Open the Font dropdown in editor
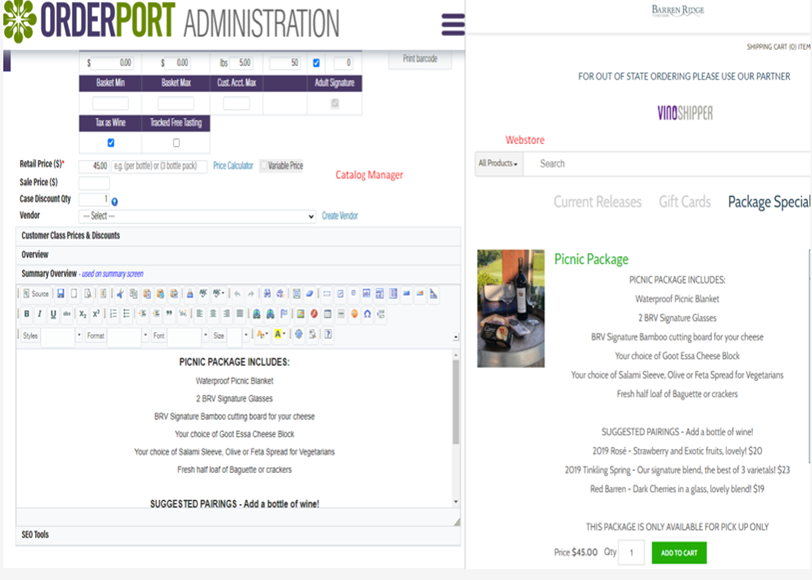This screenshot has width=812, height=580. click(180, 336)
